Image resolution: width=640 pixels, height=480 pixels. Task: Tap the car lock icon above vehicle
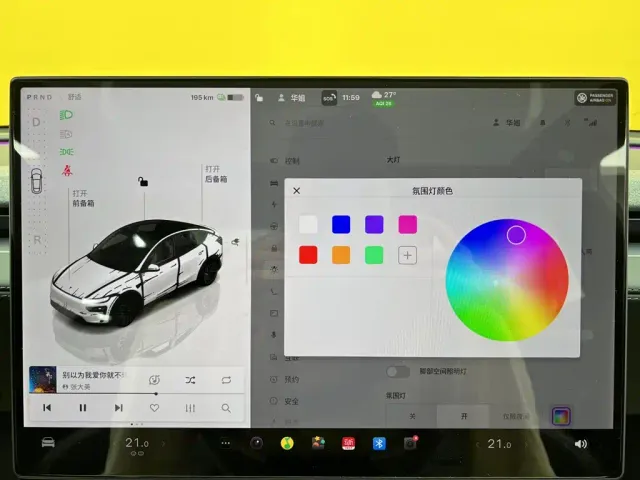142,181
